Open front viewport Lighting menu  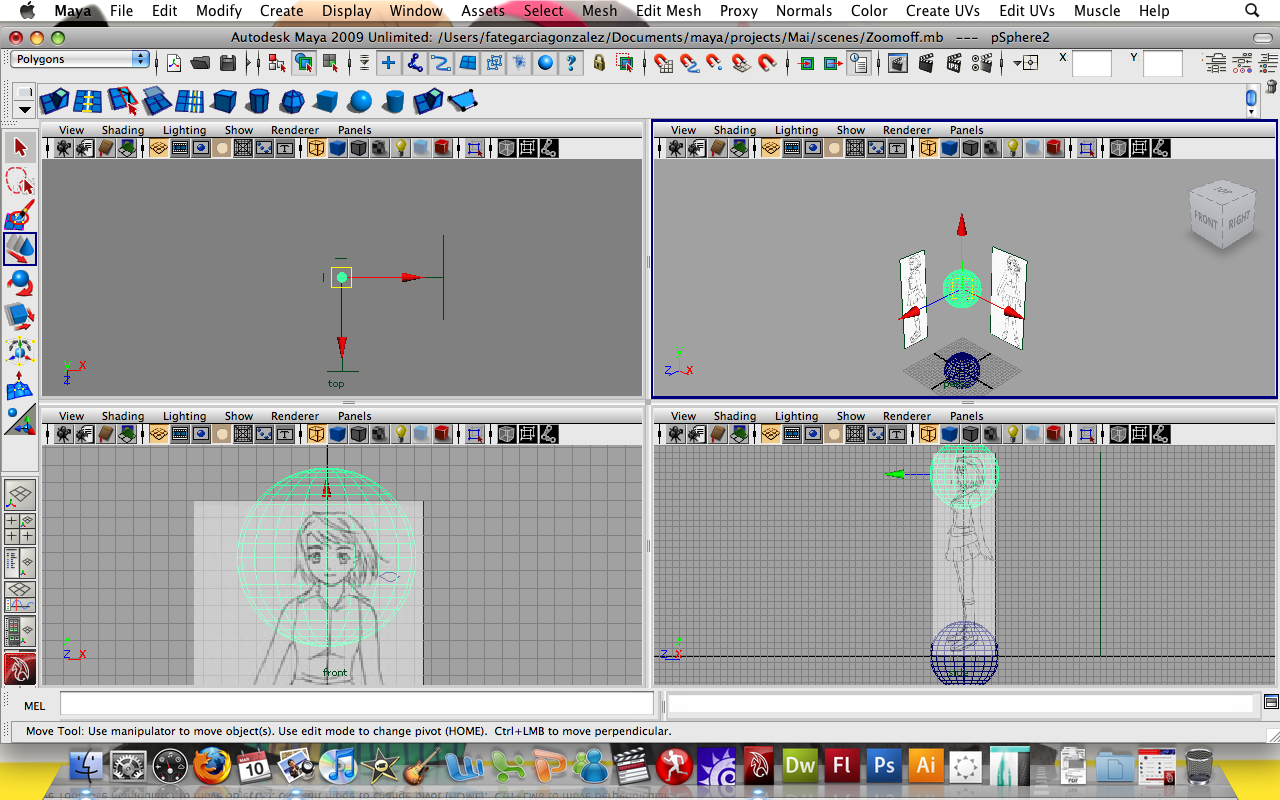185,416
